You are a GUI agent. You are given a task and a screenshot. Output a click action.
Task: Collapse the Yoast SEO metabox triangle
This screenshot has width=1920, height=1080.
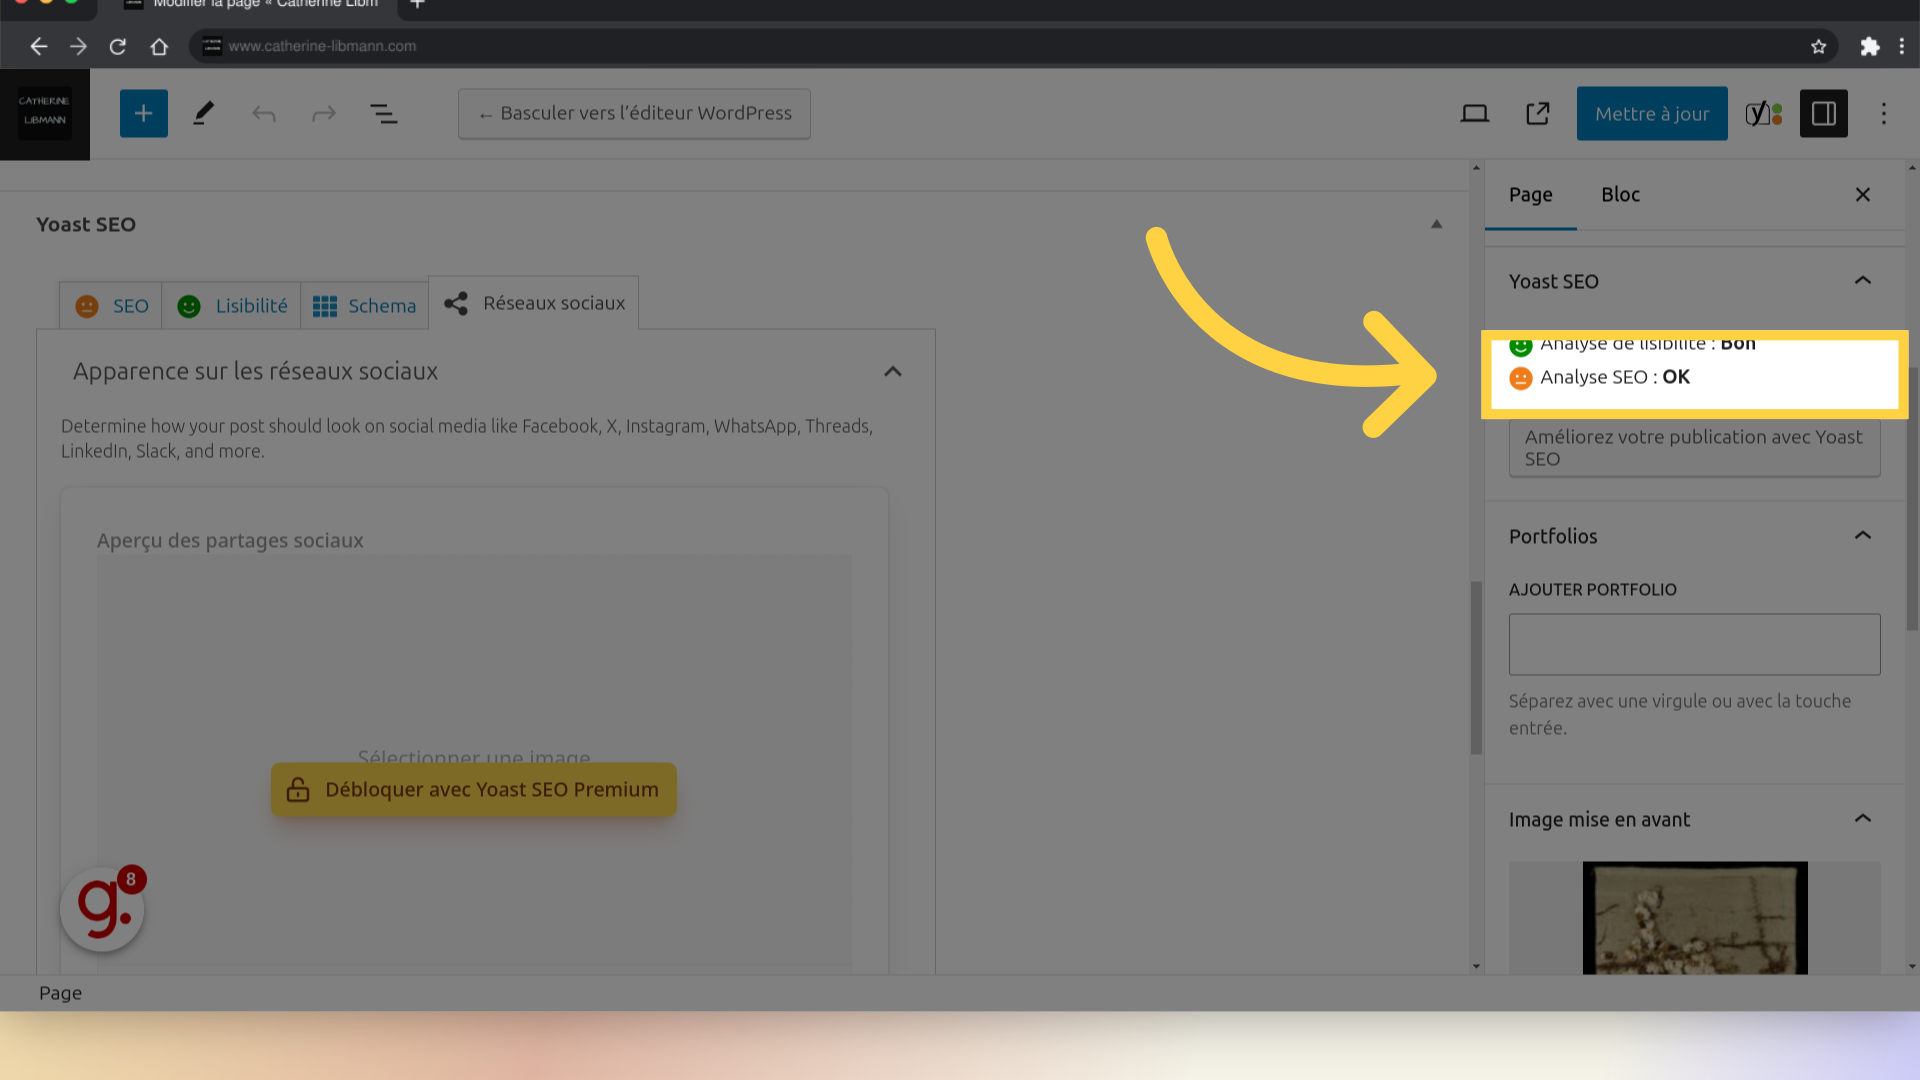coord(1436,224)
